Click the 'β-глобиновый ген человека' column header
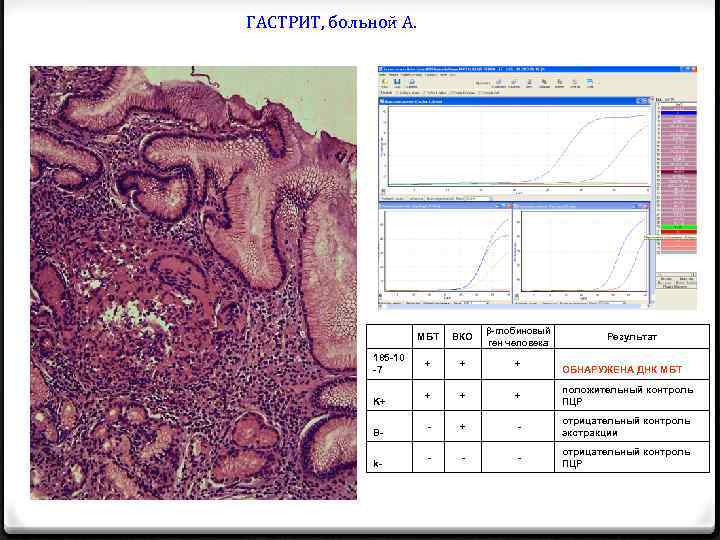The width and height of the screenshot is (720, 540). coord(518,337)
